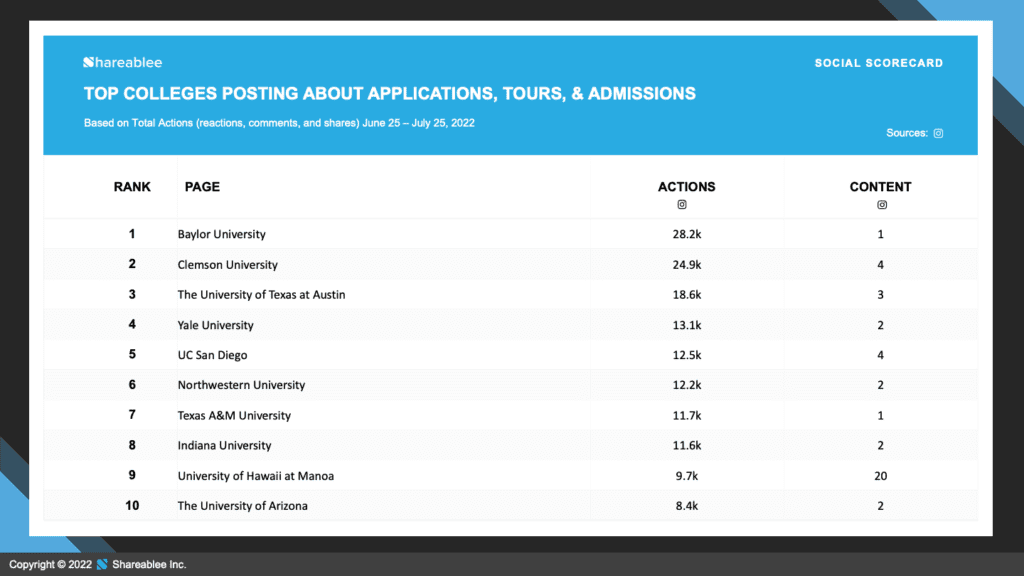The image size is (1024, 576).
Task: Click the CONTENT column header
Action: tap(880, 187)
